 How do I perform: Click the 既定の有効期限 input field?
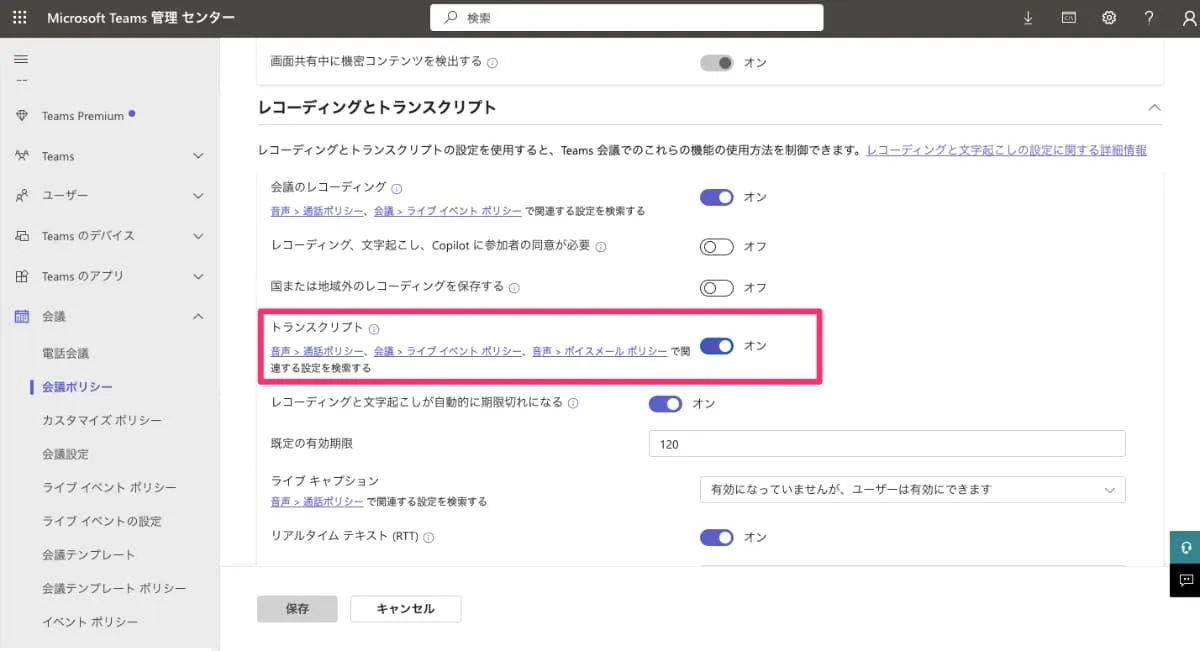(x=885, y=443)
